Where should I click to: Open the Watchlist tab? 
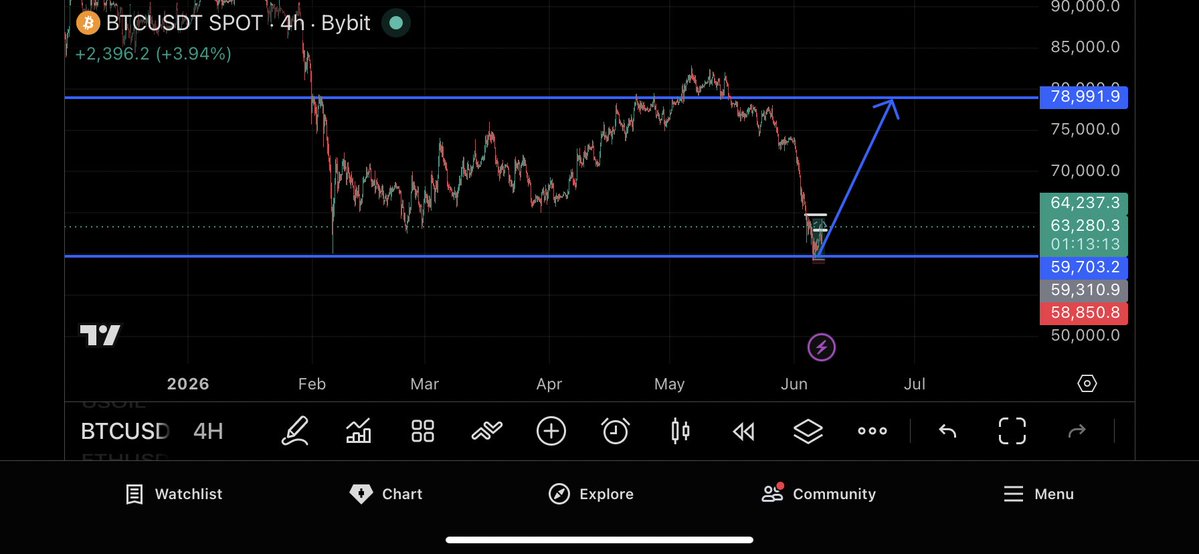pyautogui.click(x=174, y=494)
